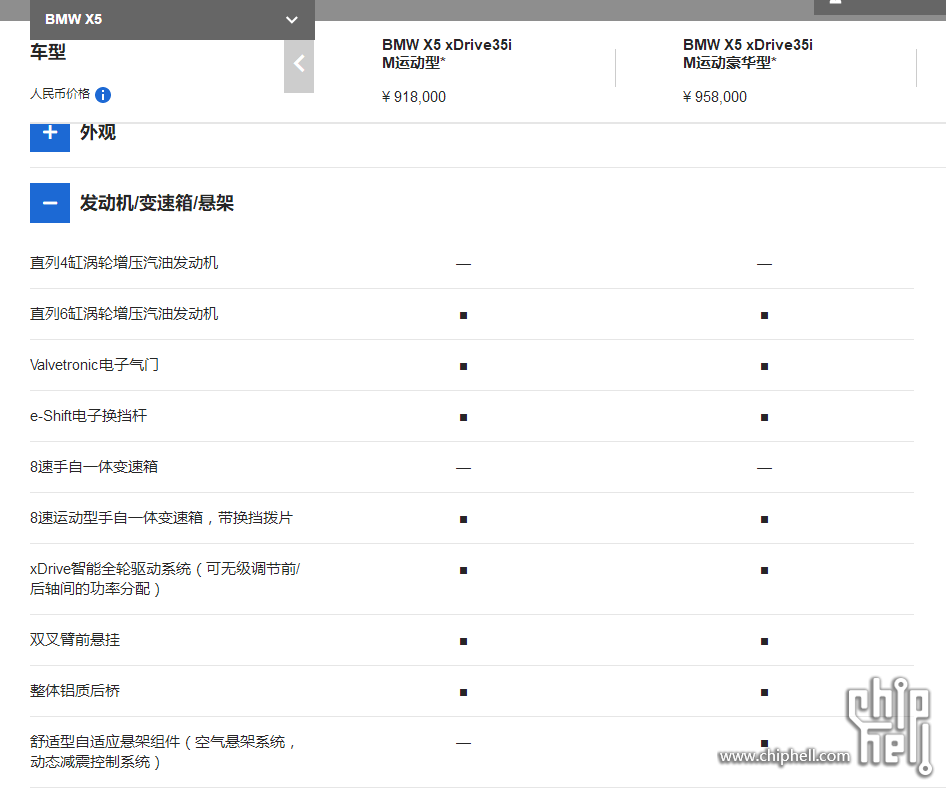Click 双叉臂前悬挂 row label
Image resolution: width=946 pixels, height=791 pixels.
[75, 640]
